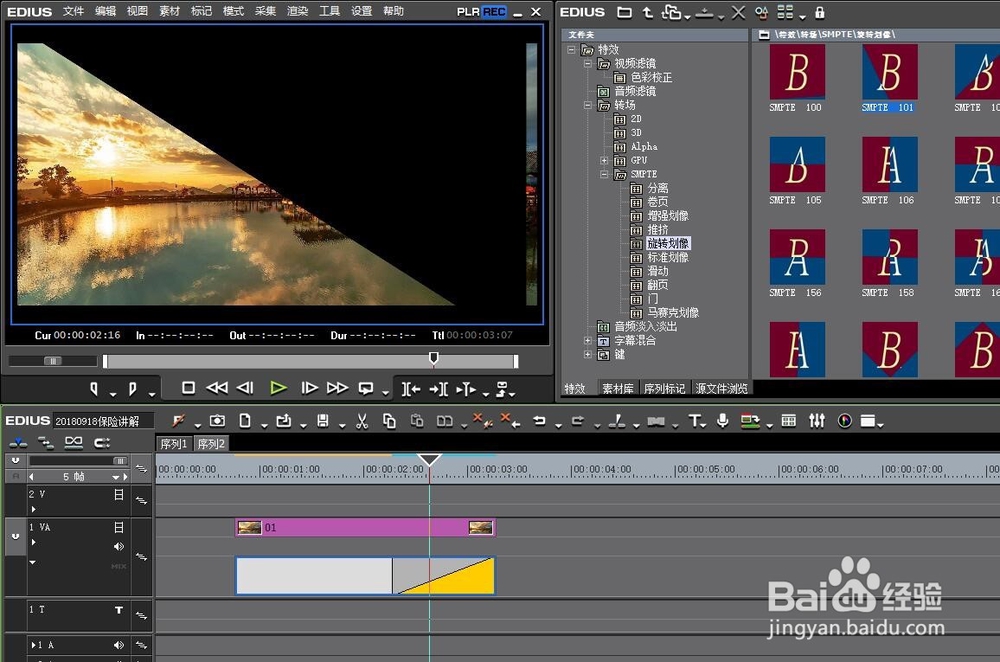Viewport: 1000px width, 662px height.
Task: Select the 马赛克划像 tree item
Action: (673, 313)
